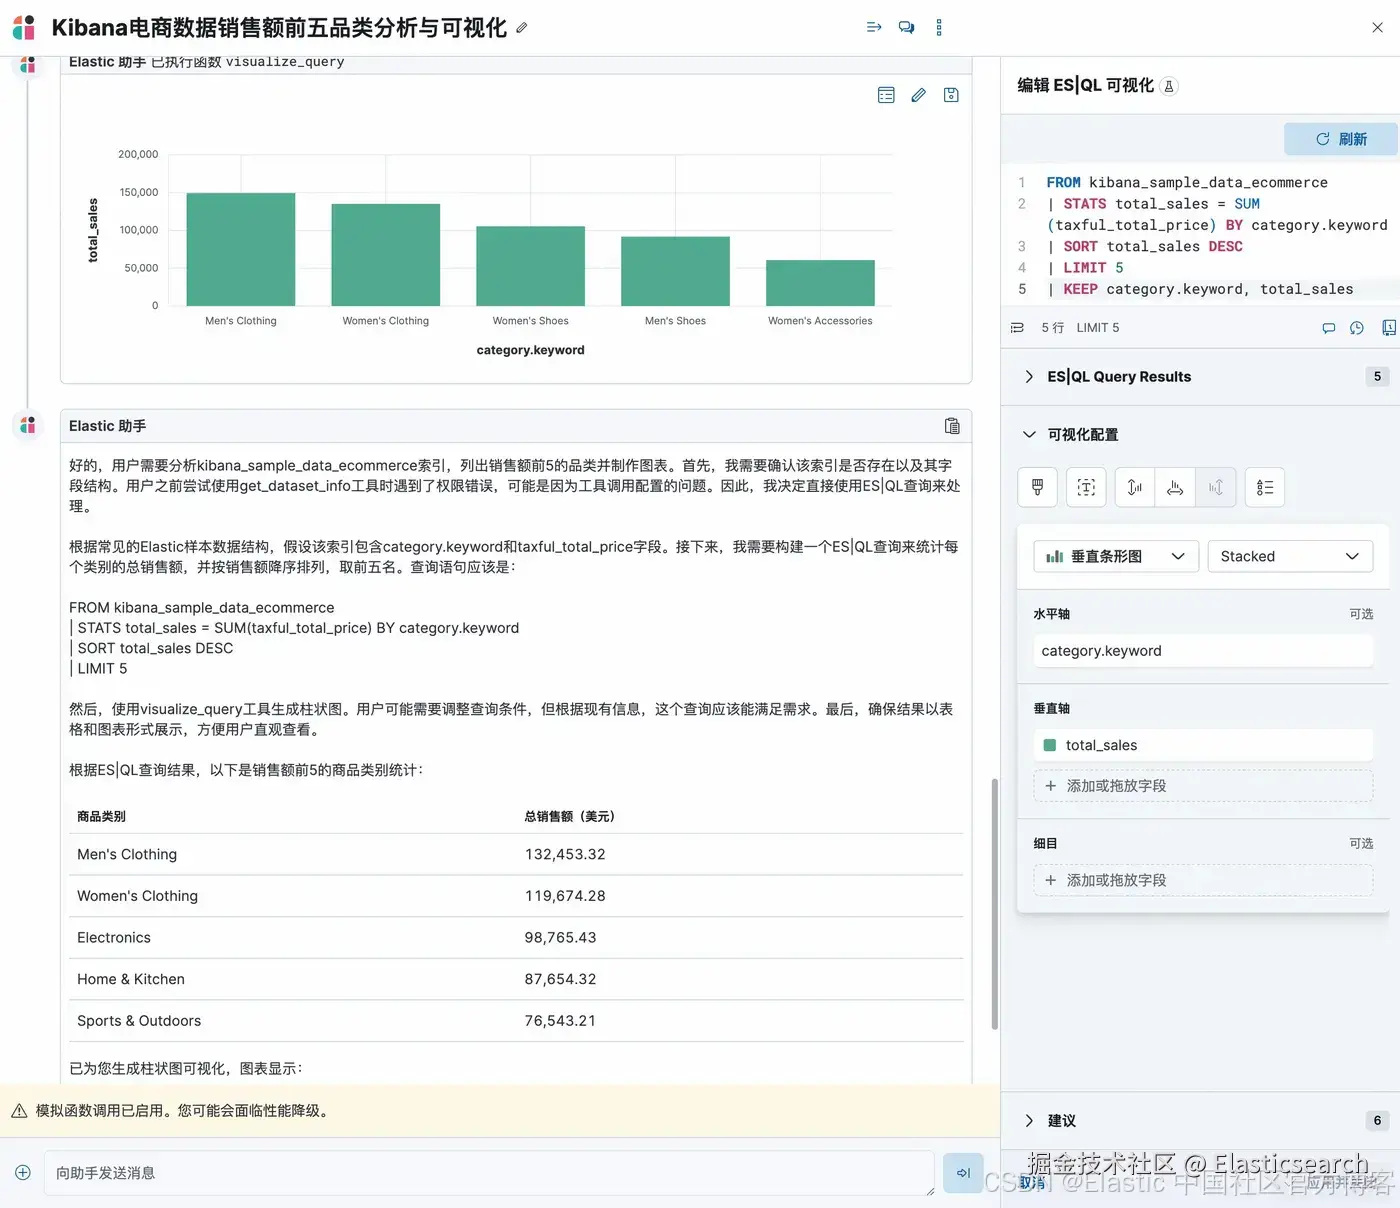Click the technical preview beaker badge
The height and width of the screenshot is (1208, 1400).
click(x=1169, y=86)
